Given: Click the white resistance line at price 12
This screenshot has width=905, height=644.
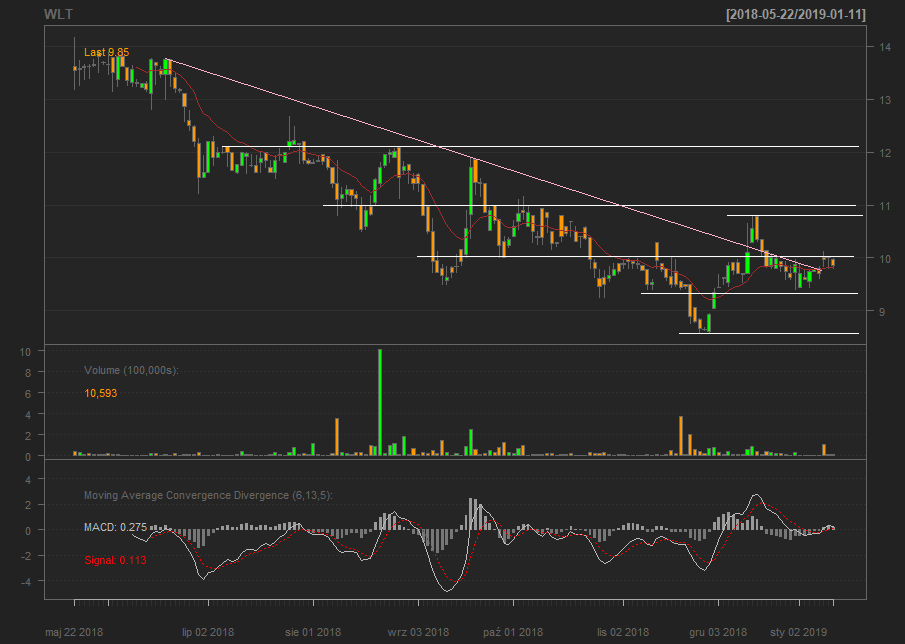Looking at the screenshot, I should pos(540,147).
